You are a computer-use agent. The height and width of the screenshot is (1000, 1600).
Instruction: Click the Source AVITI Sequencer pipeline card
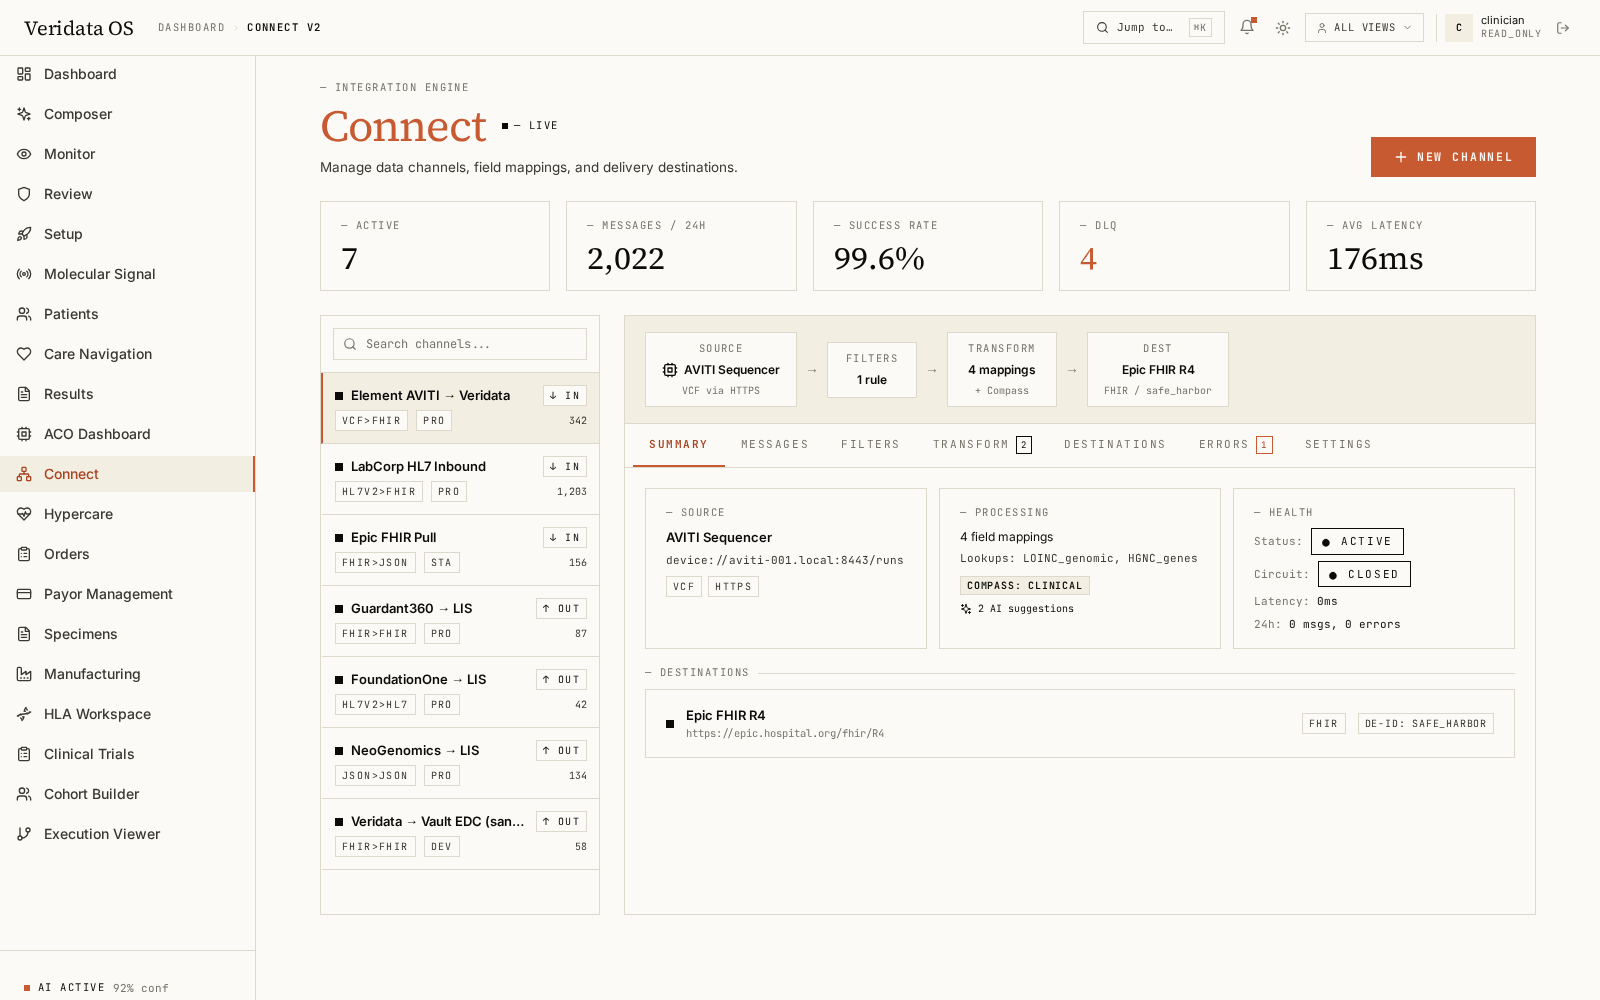coord(721,370)
